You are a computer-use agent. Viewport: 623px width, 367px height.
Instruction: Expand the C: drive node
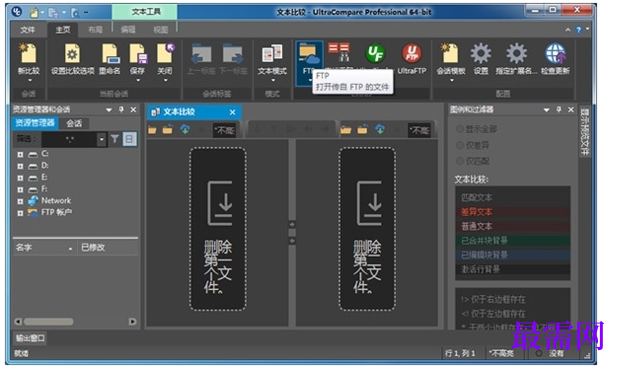pos(20,155)
